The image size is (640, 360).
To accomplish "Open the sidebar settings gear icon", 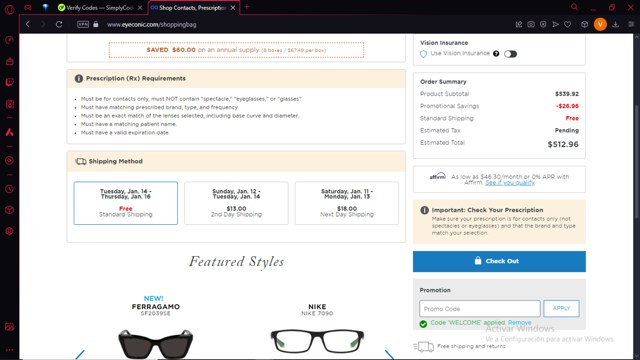I will pos(9,231).
